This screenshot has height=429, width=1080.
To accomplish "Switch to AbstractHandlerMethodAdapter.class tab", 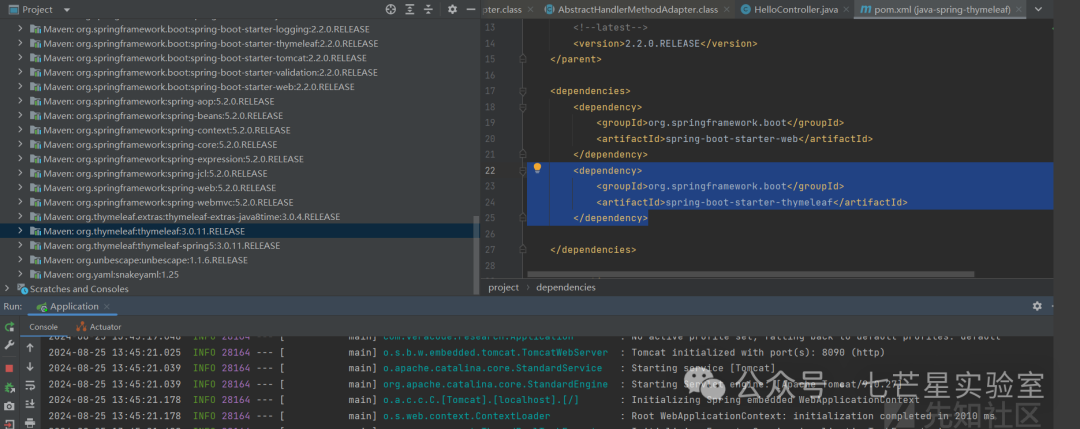I will 638,10.
